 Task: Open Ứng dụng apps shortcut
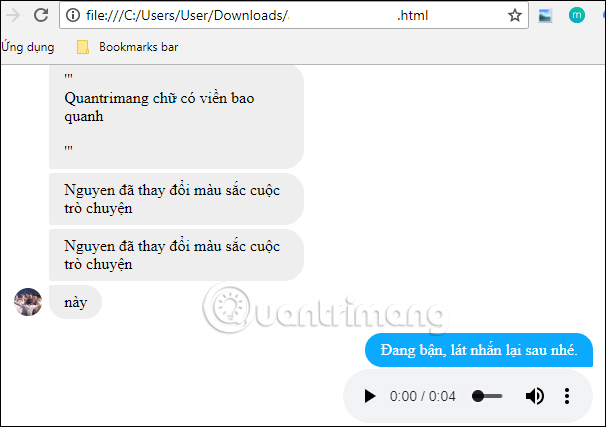(x=27, y=47)
